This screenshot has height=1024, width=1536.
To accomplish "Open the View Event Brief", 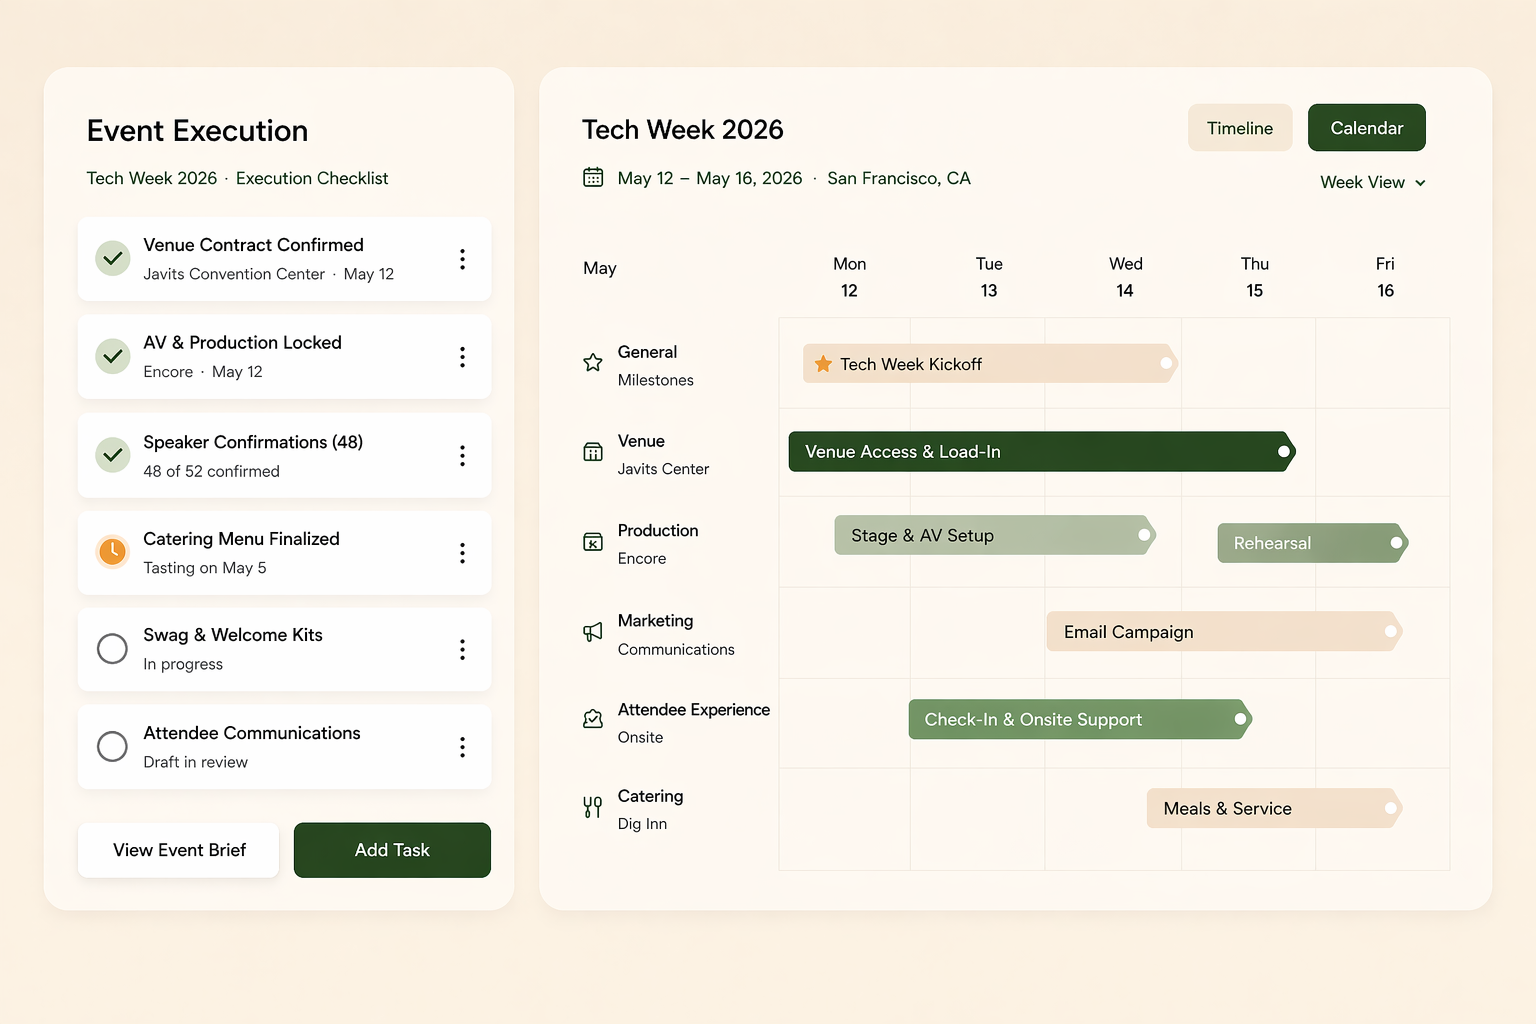I will pos(178,850).
